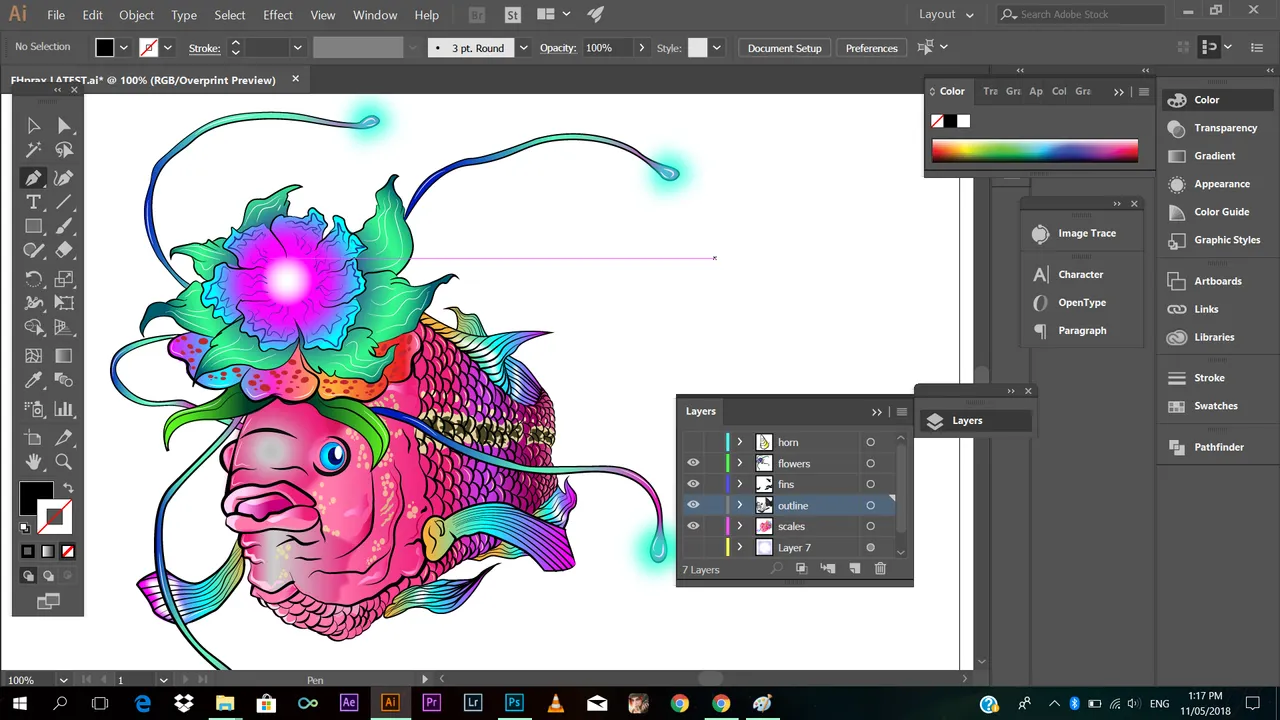Screen dimensions: 1280x720
Task: Select the Eyedropper tool
Action: 33,380
